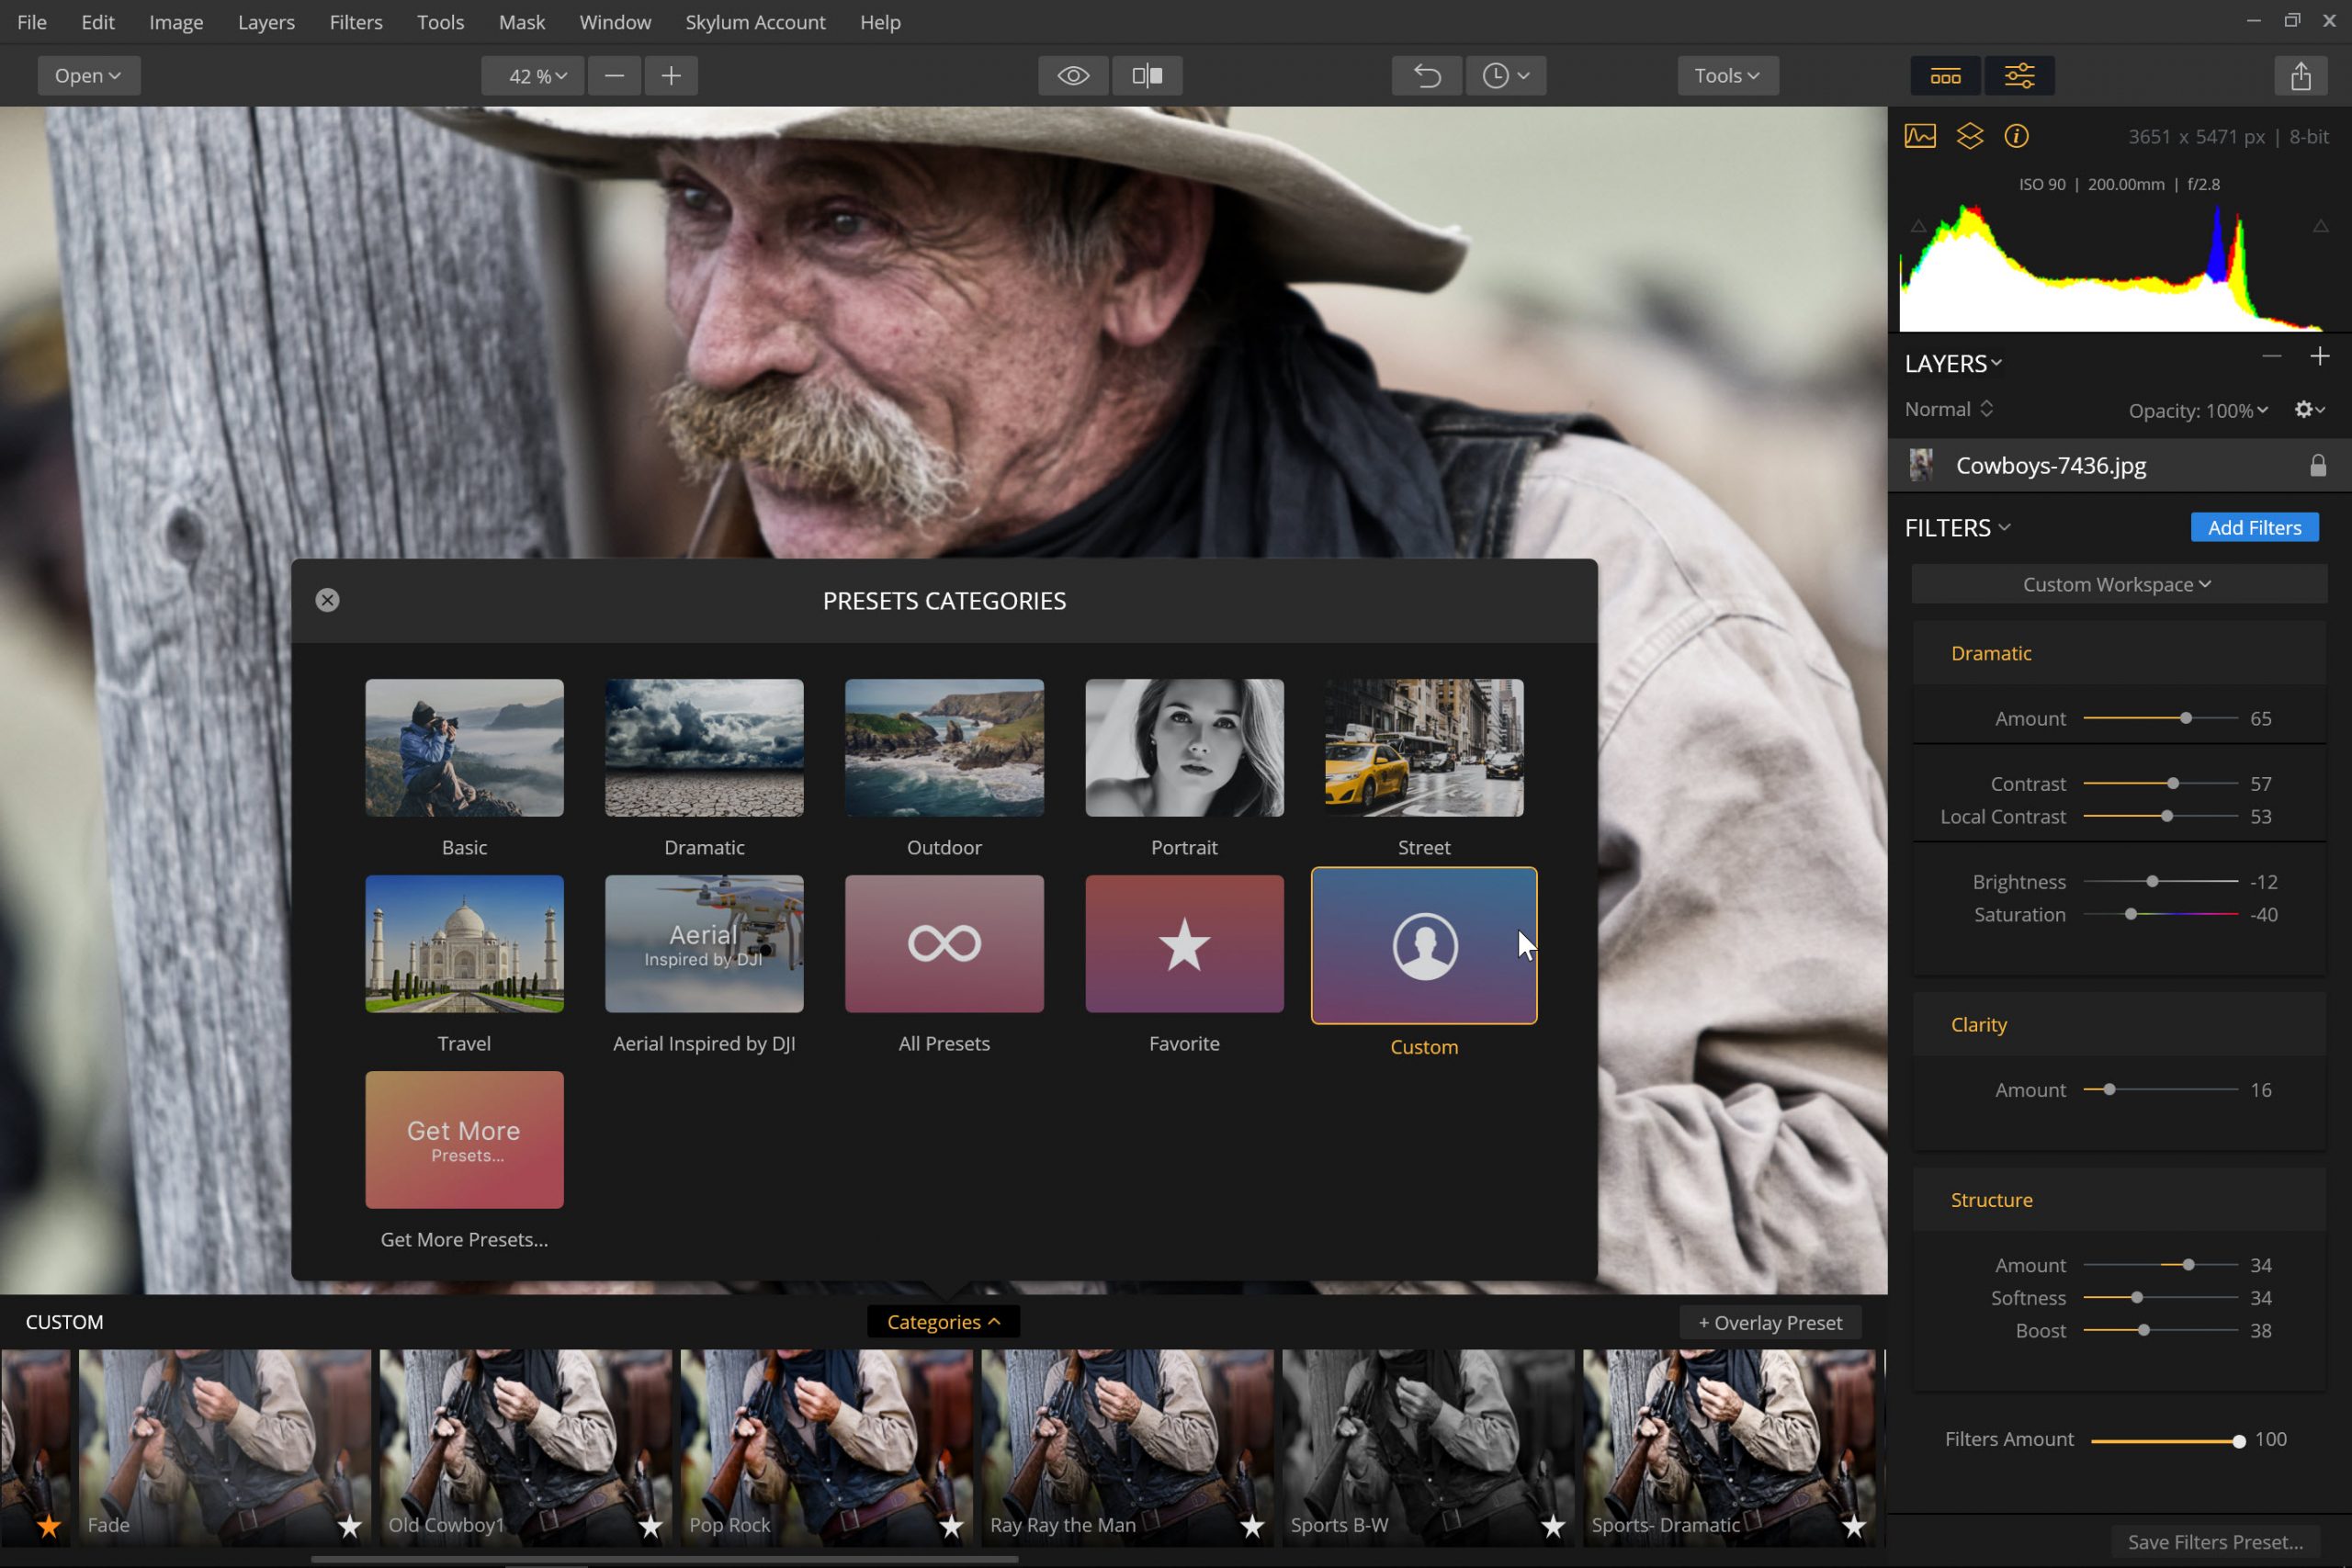Click the export share icon

click(2300, 76)
